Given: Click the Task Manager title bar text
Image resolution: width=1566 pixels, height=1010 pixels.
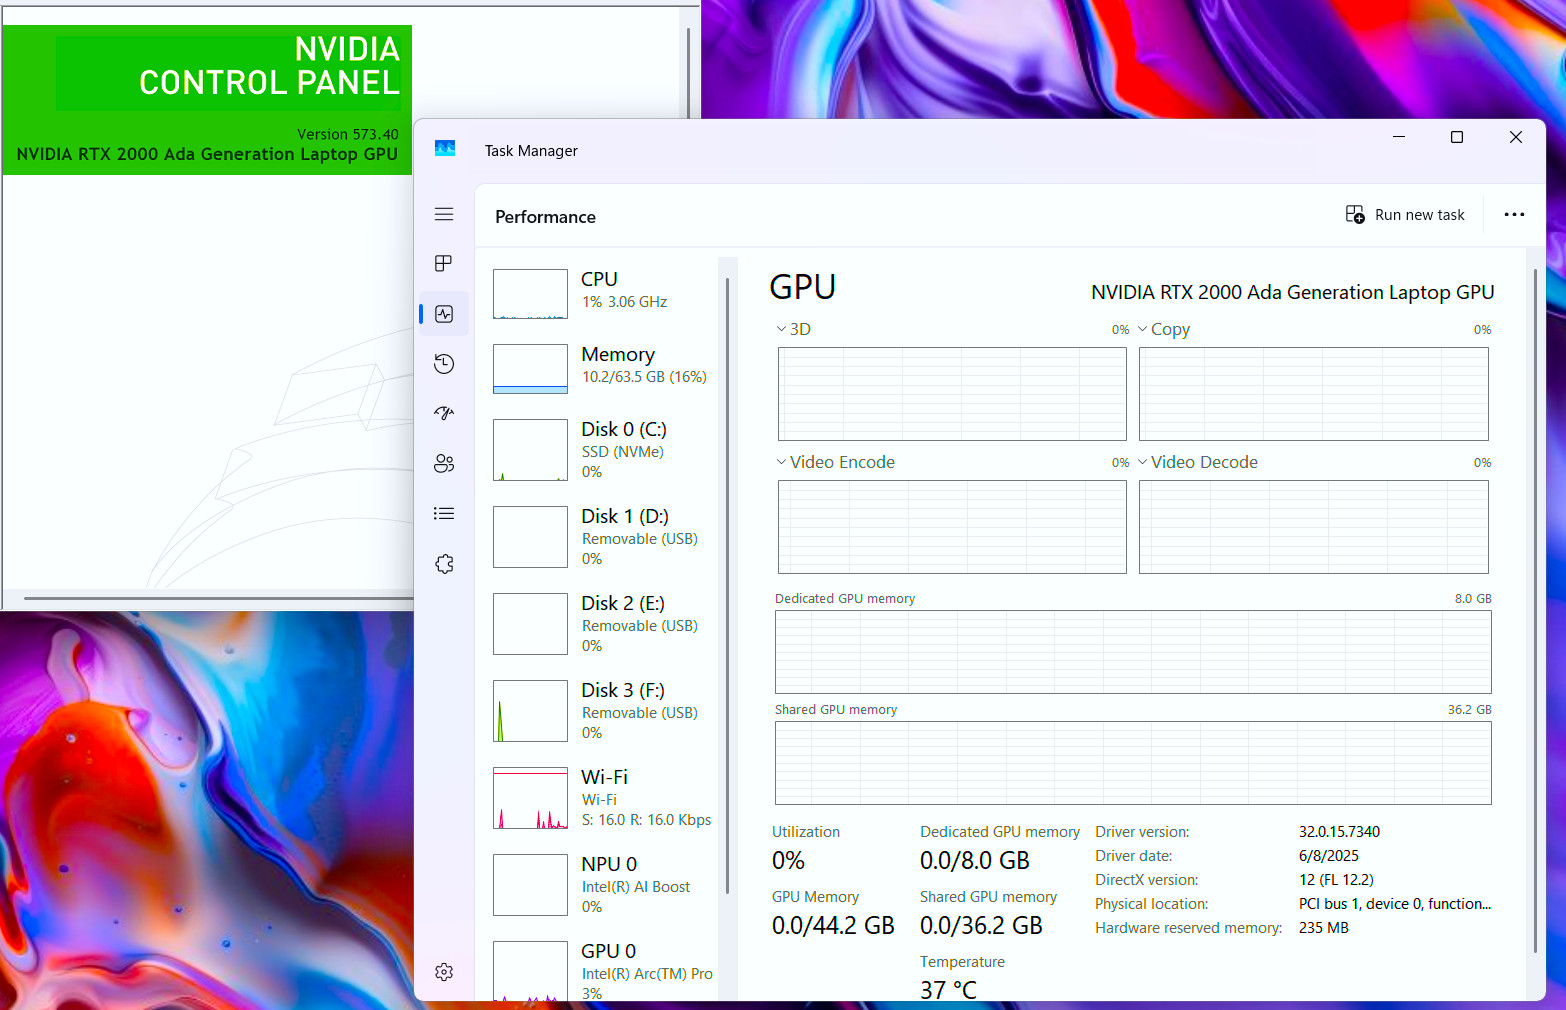Looking at the screenshot, I should click(531, 151).
